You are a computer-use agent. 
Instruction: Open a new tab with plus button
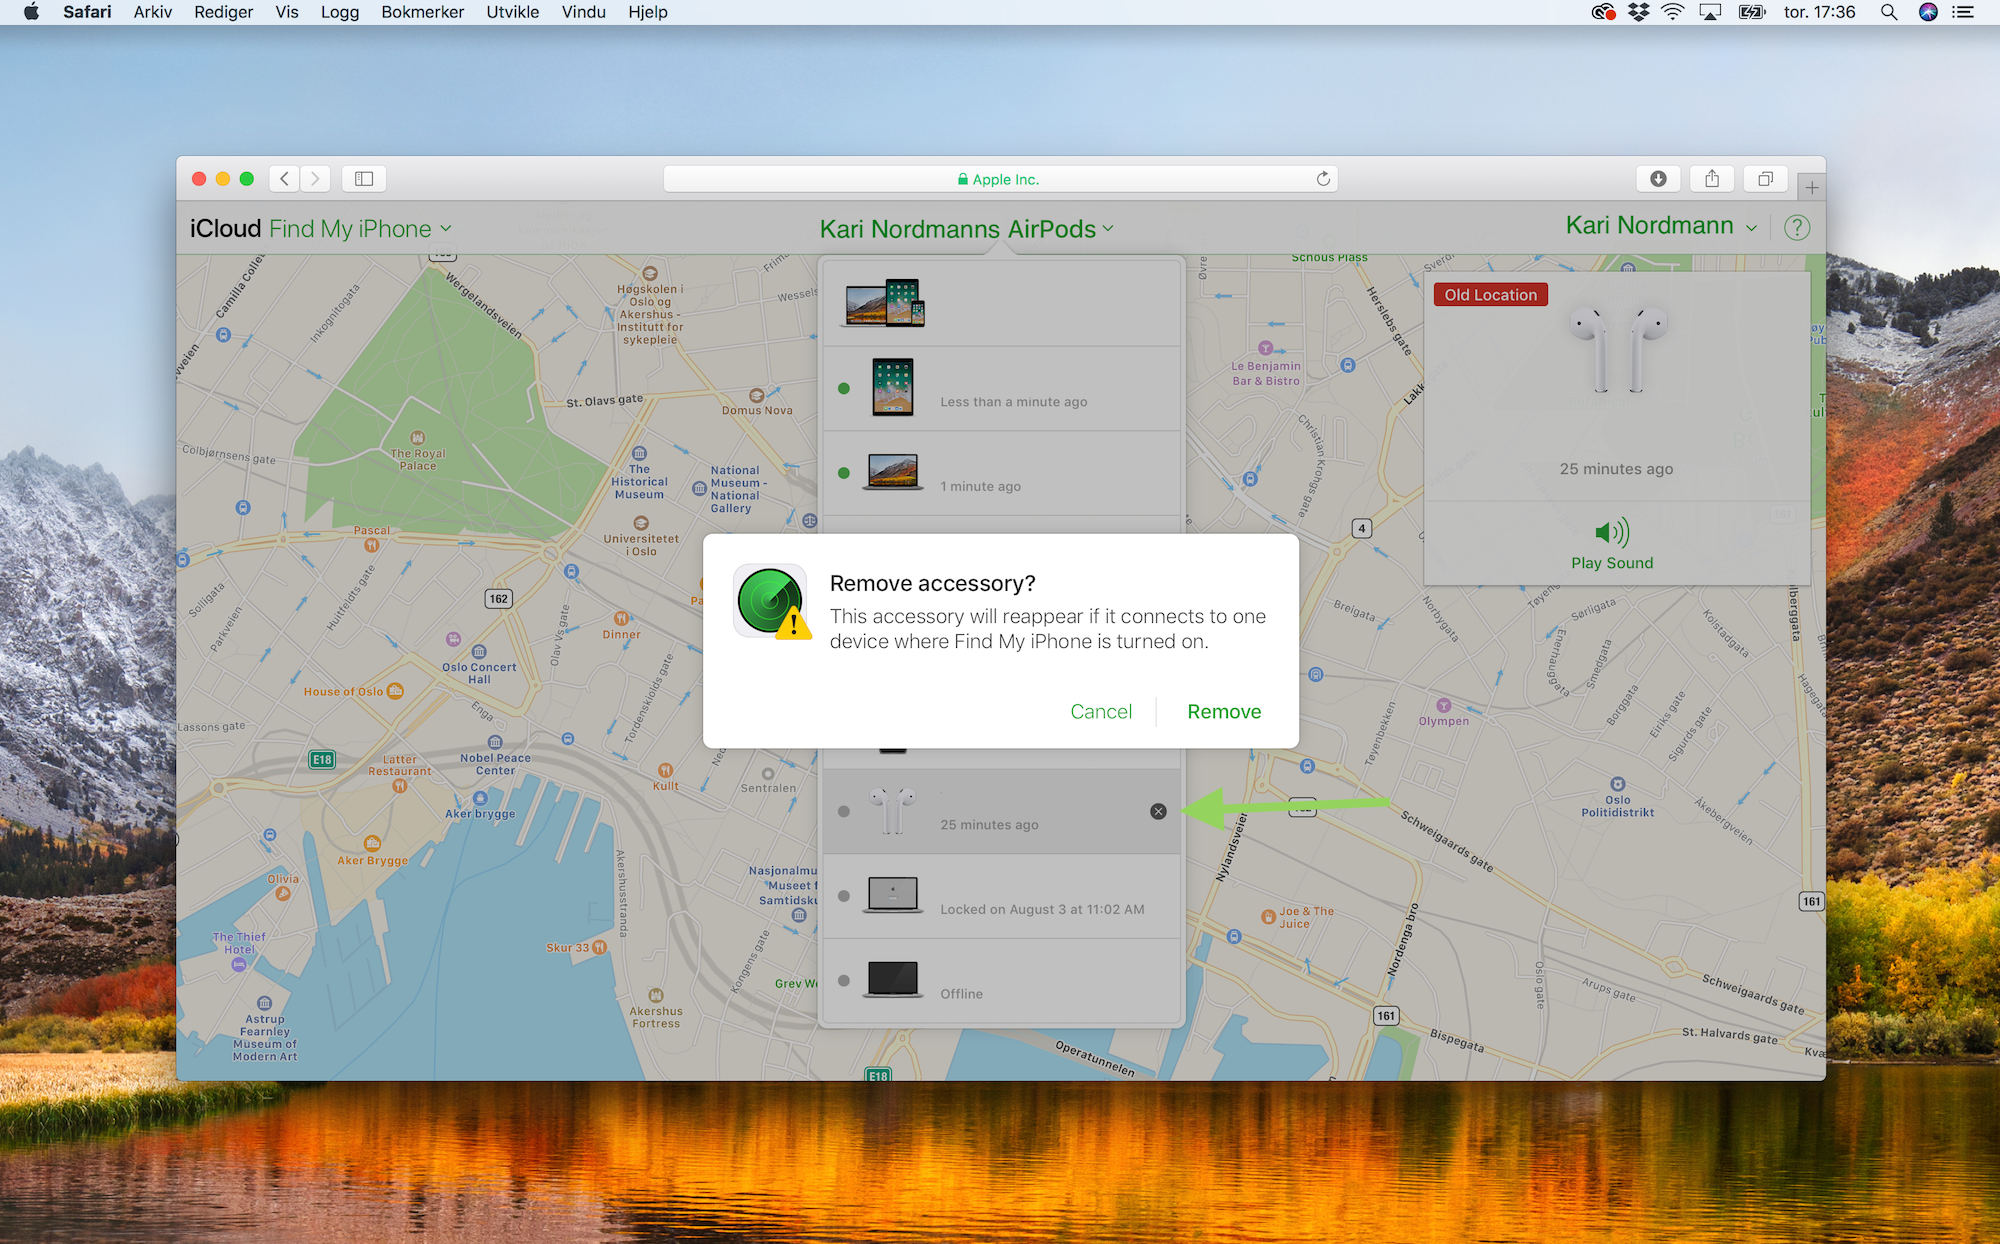pos(1811,187)
